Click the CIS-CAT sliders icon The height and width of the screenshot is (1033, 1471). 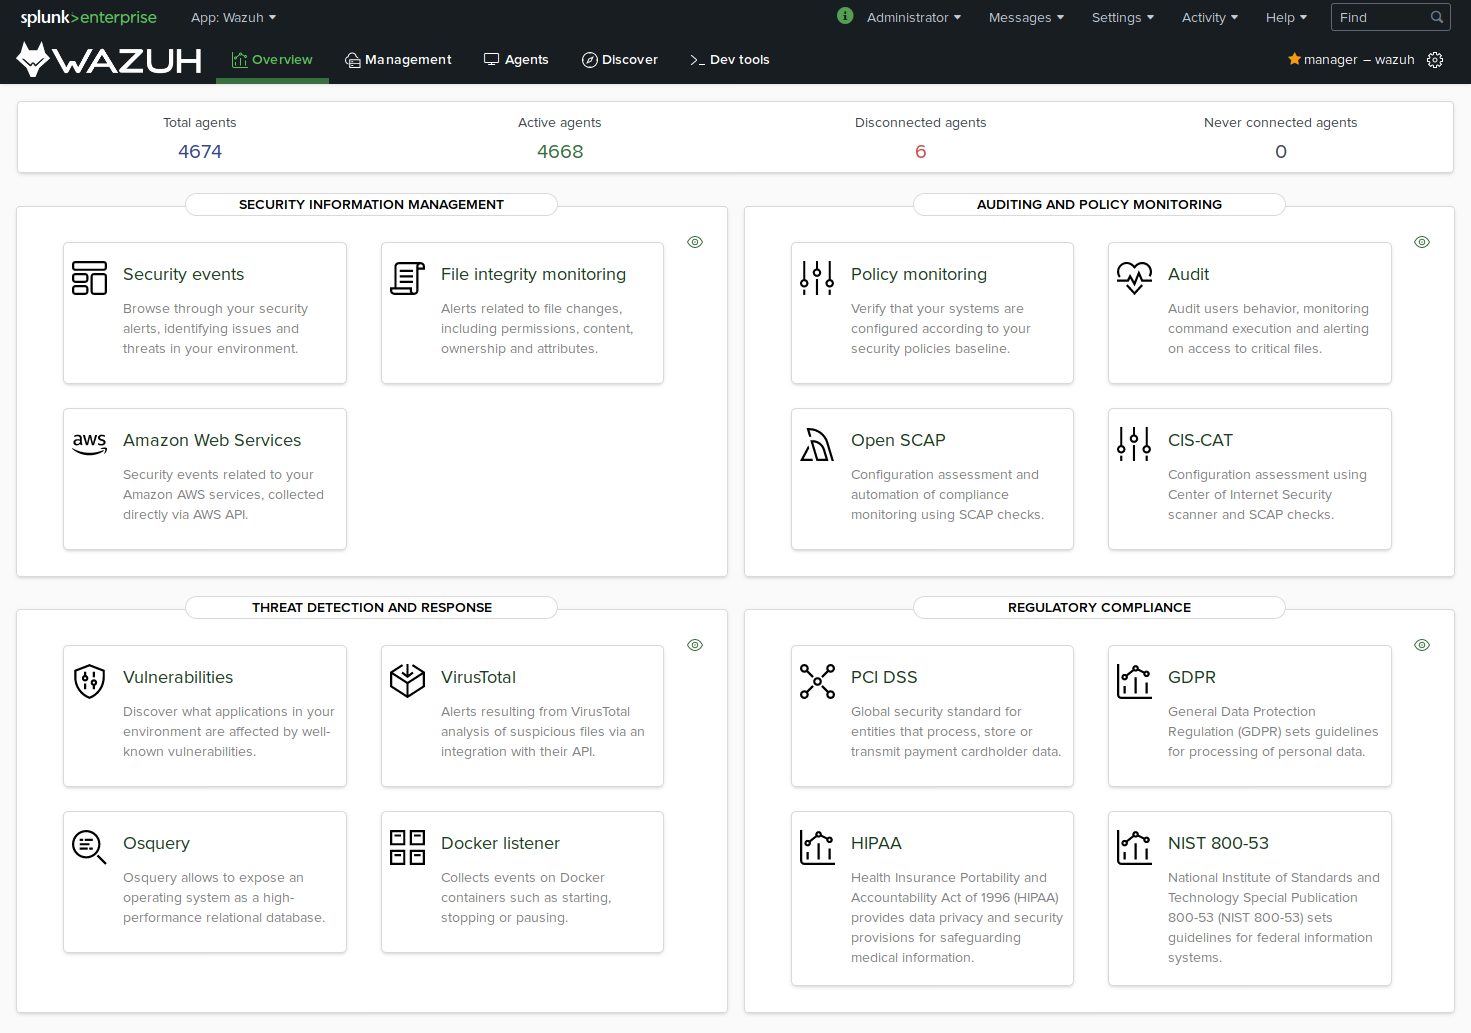click(1134, 444)
